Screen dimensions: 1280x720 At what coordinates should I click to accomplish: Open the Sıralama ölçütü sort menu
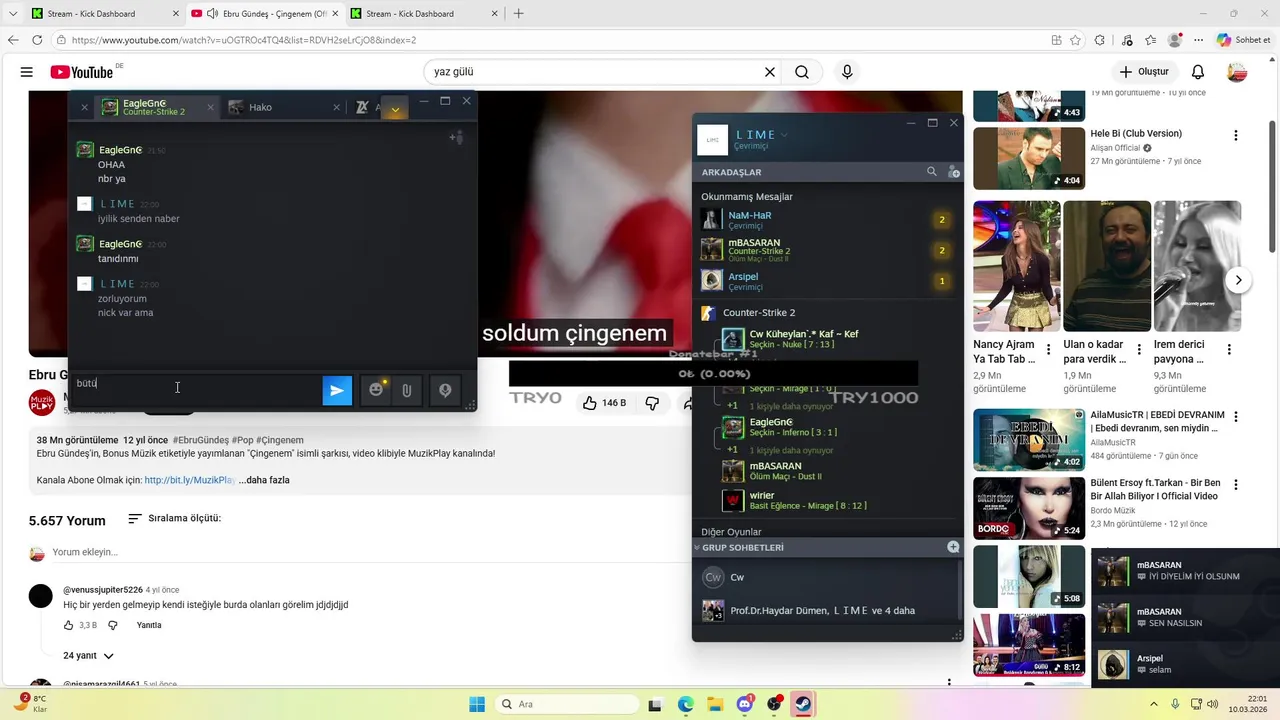coord(174,519)
